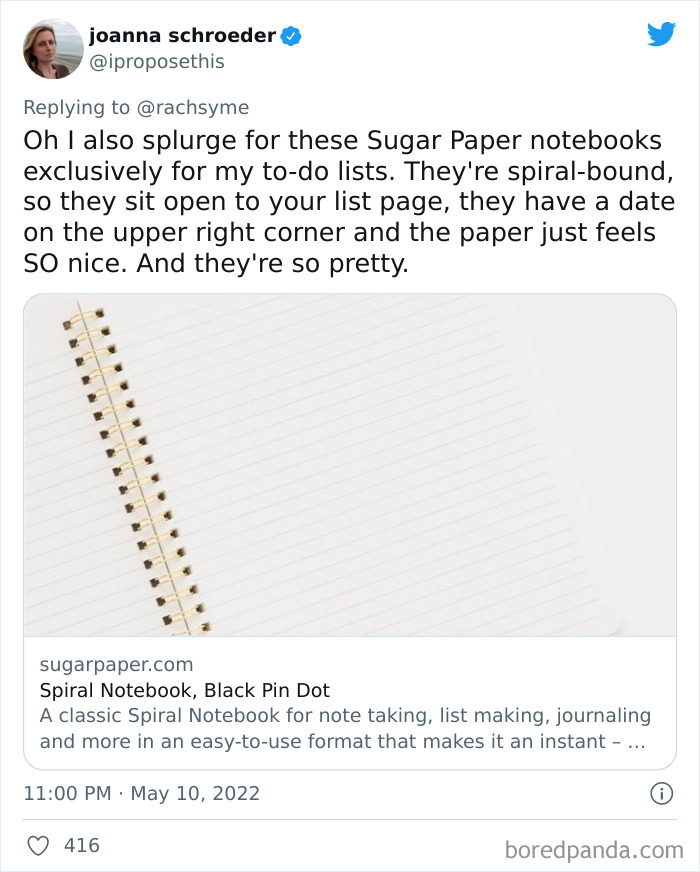Open the "Spiral Notebook, Black Pin Dot" title
The image size is (700, 872).
tap(184, 690)
